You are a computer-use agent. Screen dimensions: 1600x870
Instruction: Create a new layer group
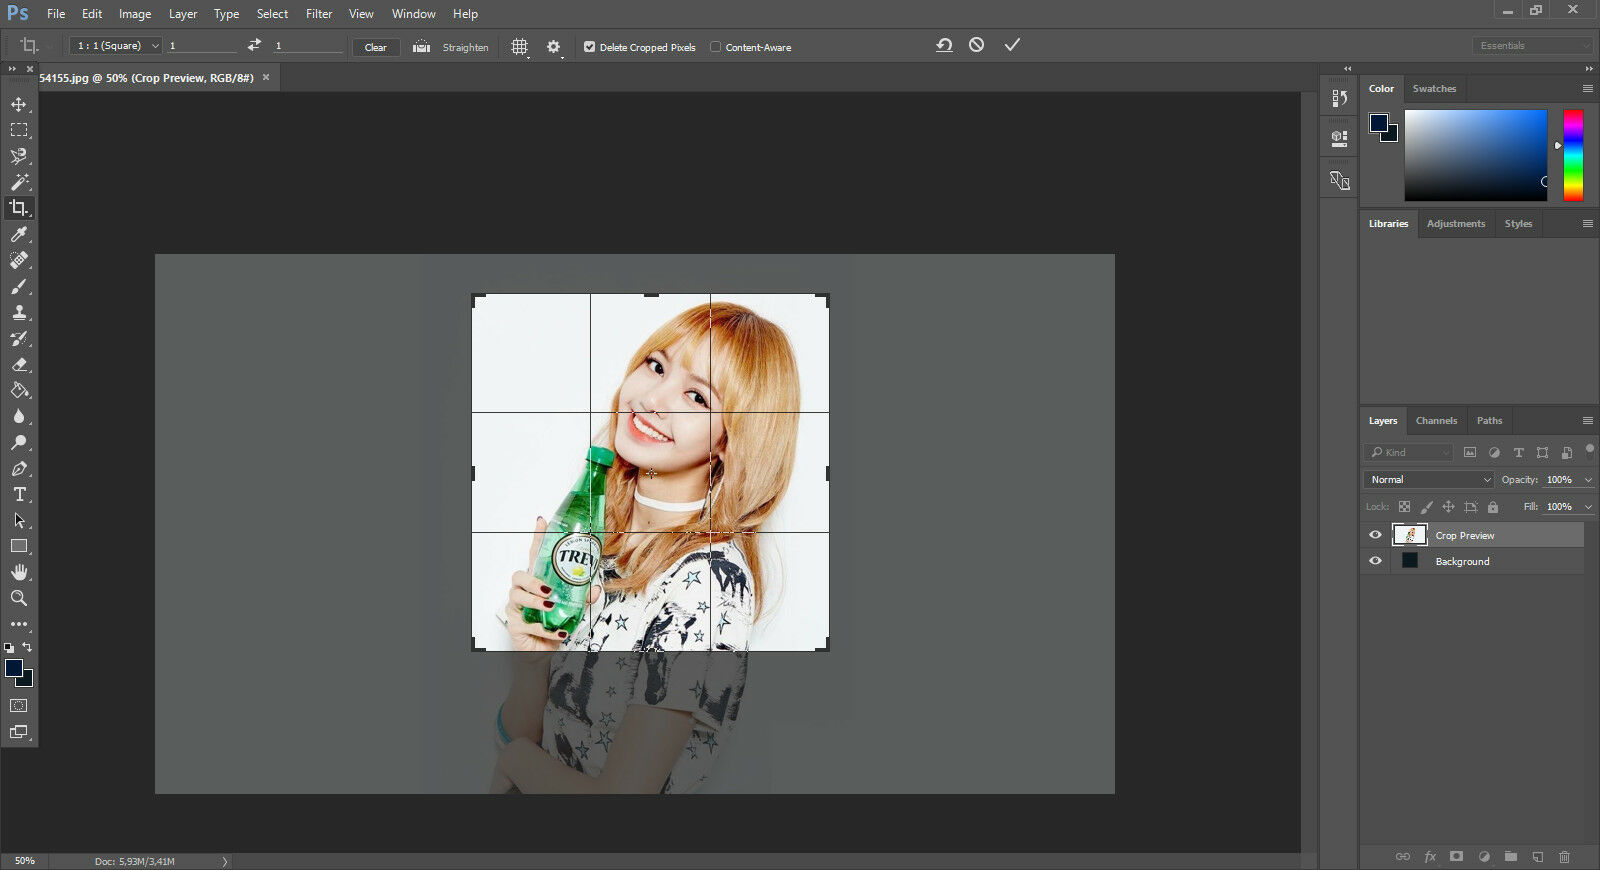1511,857
